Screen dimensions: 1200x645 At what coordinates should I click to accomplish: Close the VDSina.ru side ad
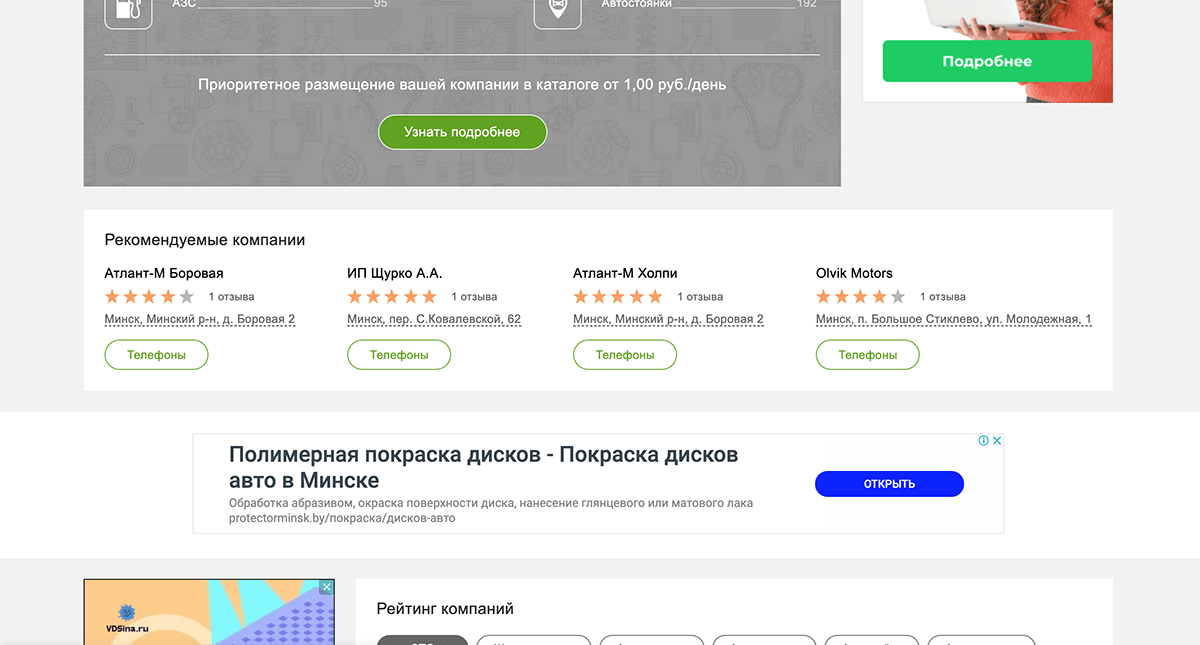(x=327, y=588)
